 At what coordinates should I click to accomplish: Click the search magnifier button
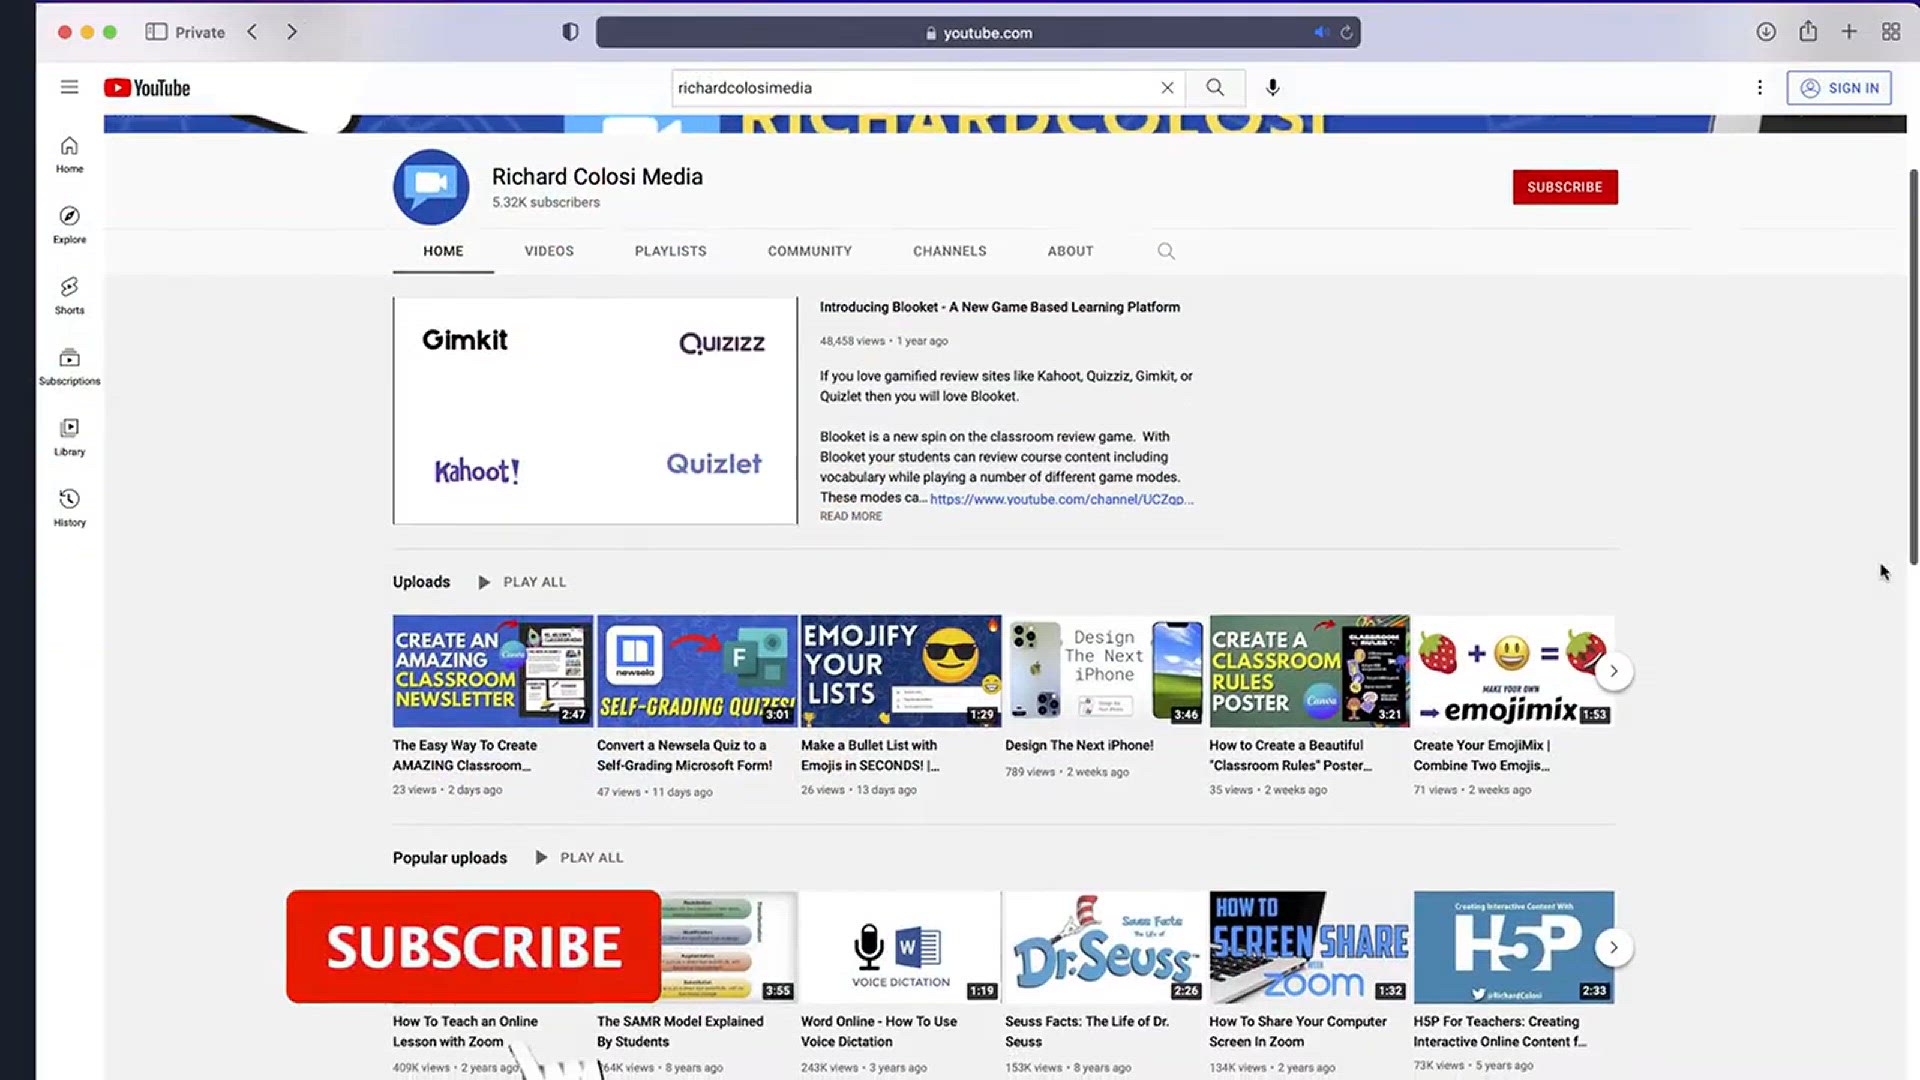click(x=1215, y=87)
